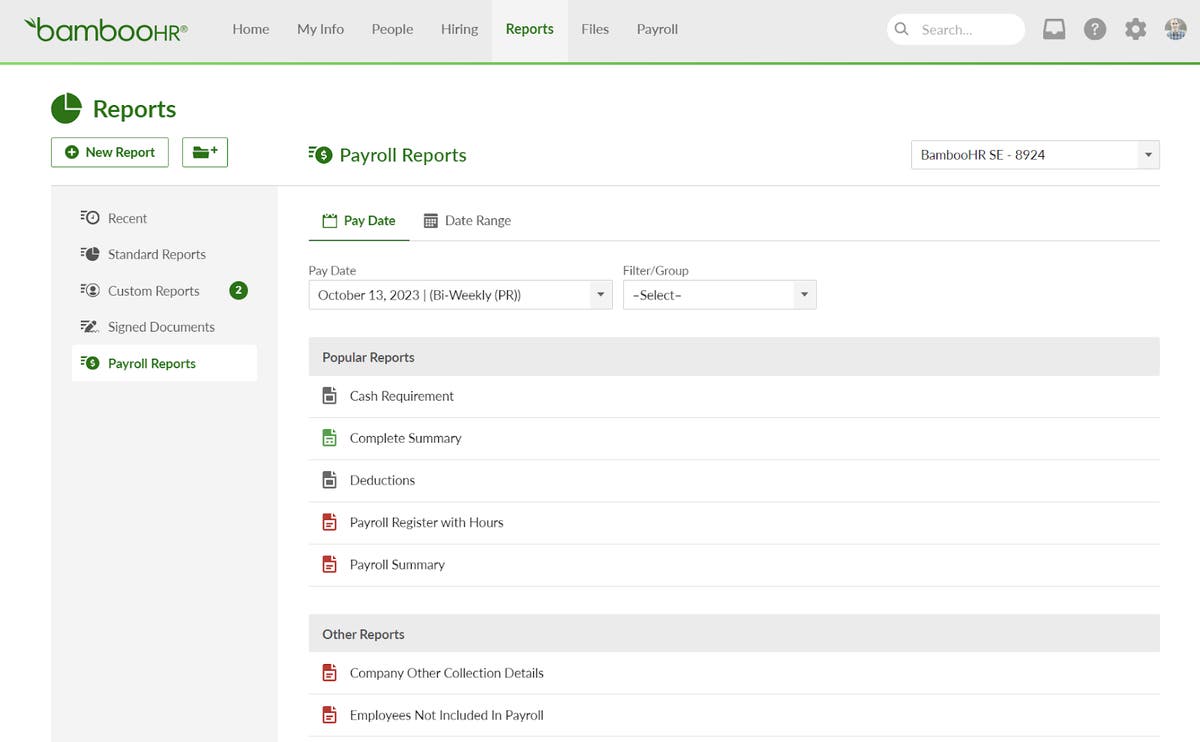Viewport: 1200px width, 742px height.
Task: Open the inbox icon in the header
Action: 1054,29
